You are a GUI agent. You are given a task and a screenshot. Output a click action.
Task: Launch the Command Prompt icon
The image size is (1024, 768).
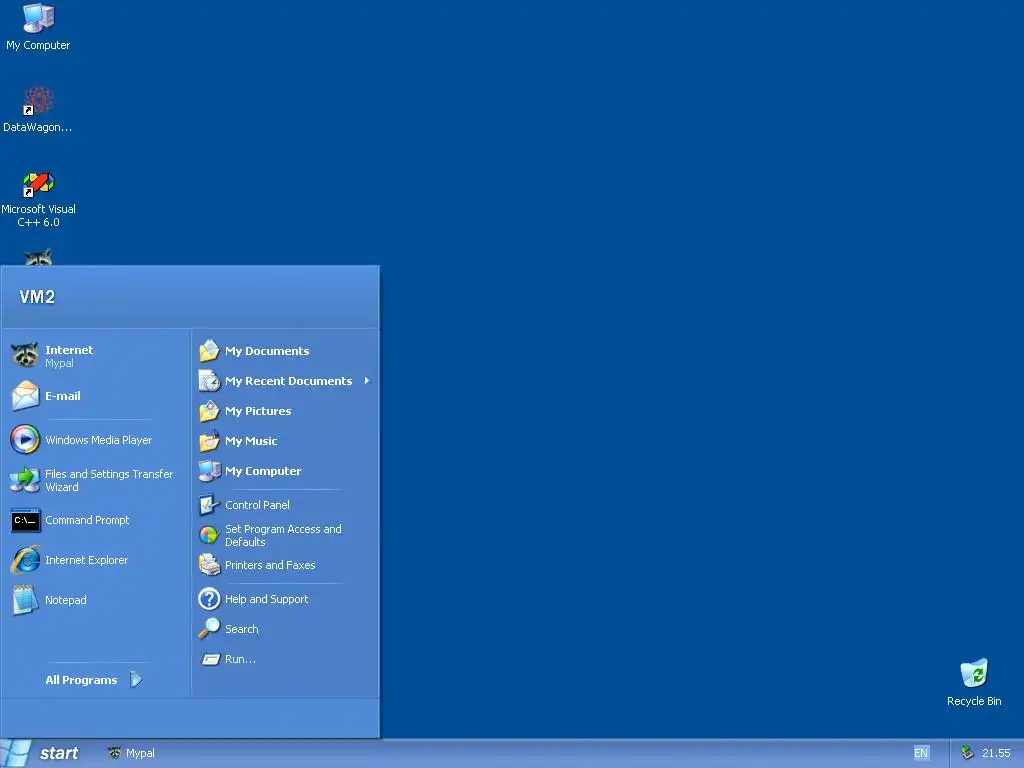25,520
